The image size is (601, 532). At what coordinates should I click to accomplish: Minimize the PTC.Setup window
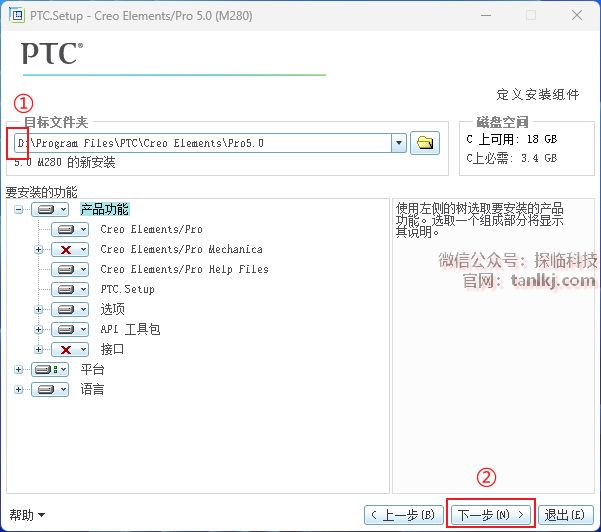point(486,15)
